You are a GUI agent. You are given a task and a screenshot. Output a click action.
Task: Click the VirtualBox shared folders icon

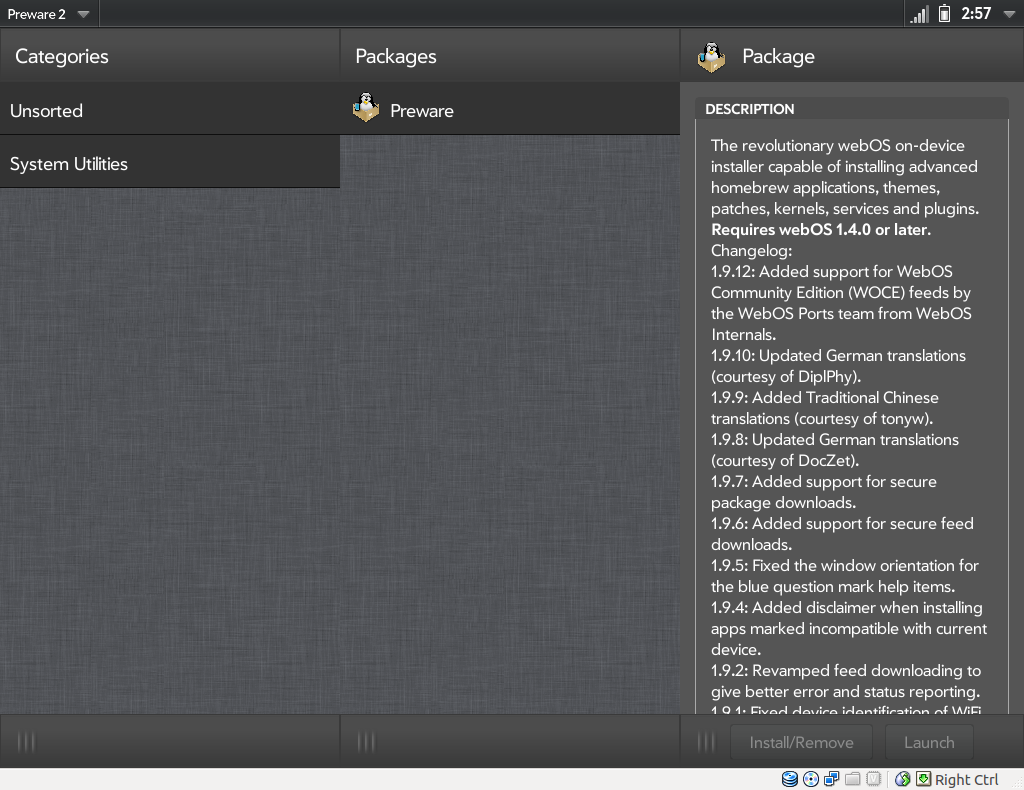[x=853, y=779]
